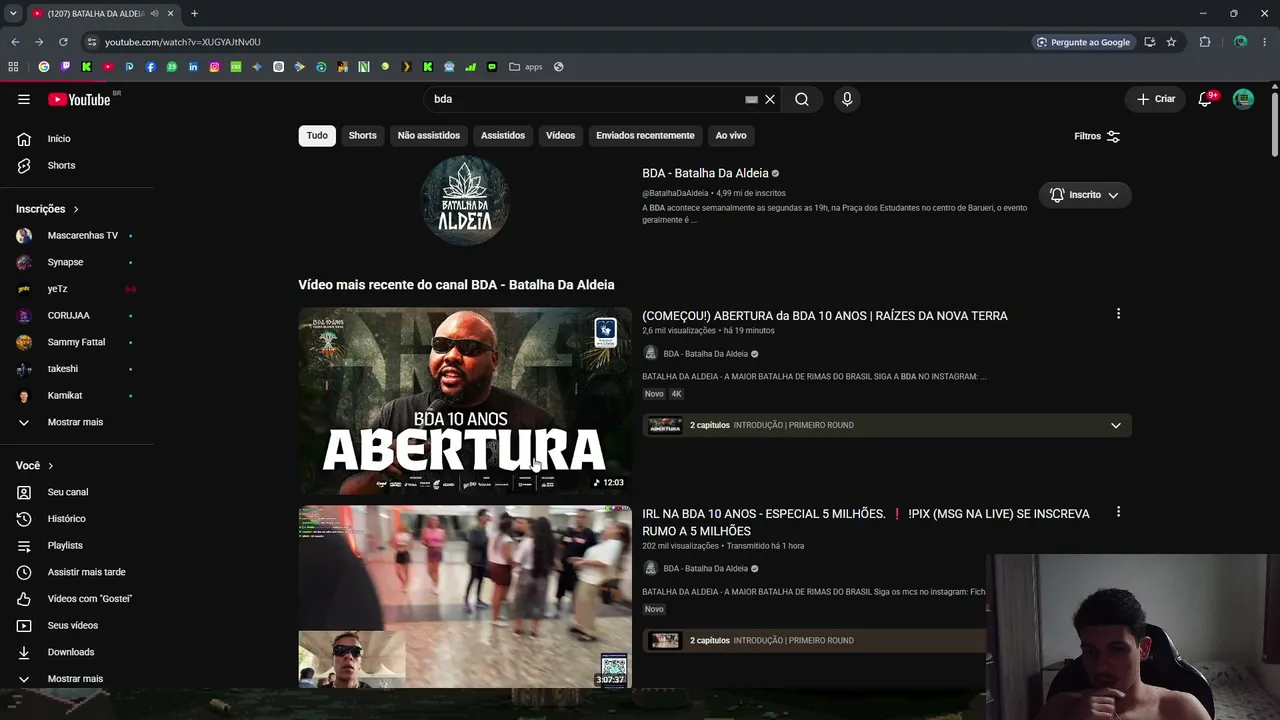This screenshot has height=720, width=1280.
Task: Open the on-screen keyboard icon in search
Action: [x=751, y=99]
